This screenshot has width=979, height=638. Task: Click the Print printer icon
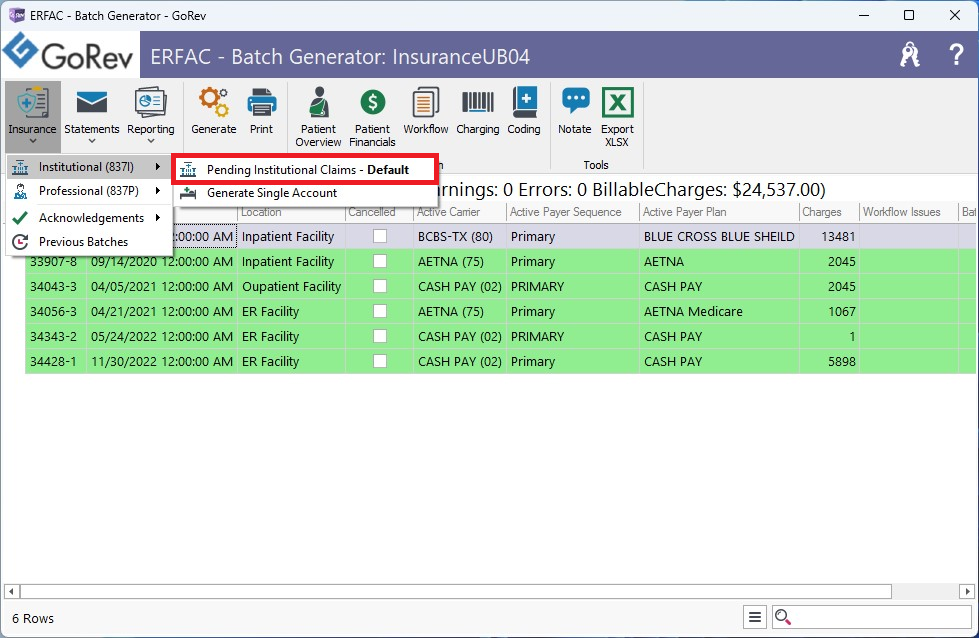pyautogui.click(x=262, y=102)
